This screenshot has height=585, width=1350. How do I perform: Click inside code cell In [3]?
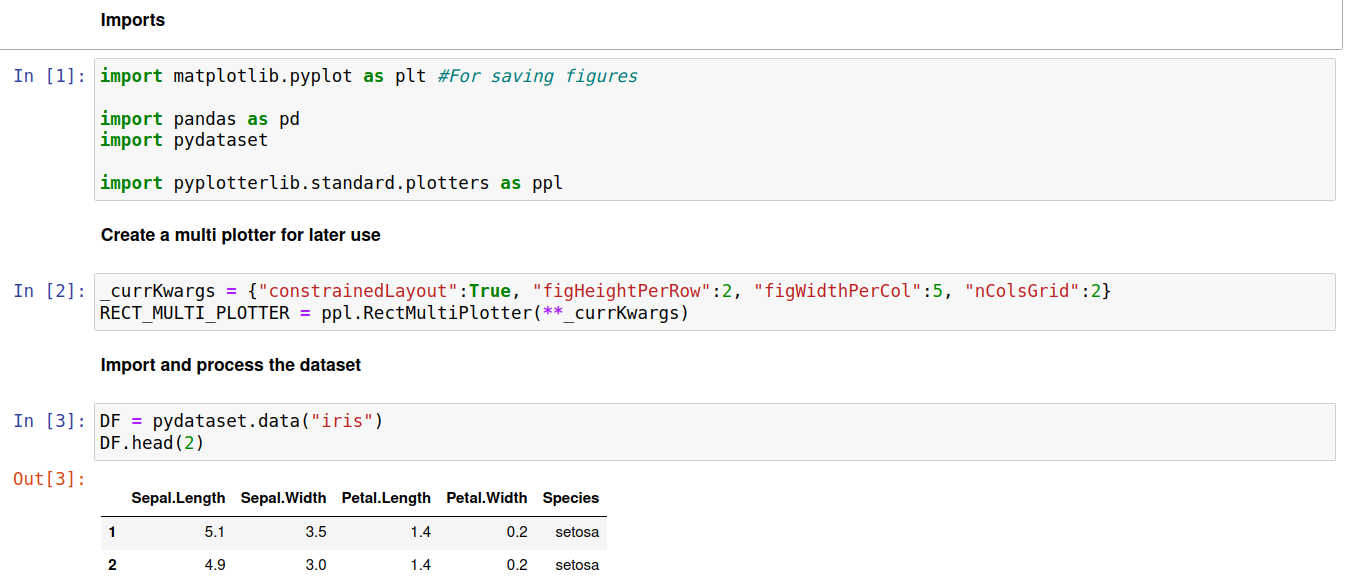[x=715, y=432]
